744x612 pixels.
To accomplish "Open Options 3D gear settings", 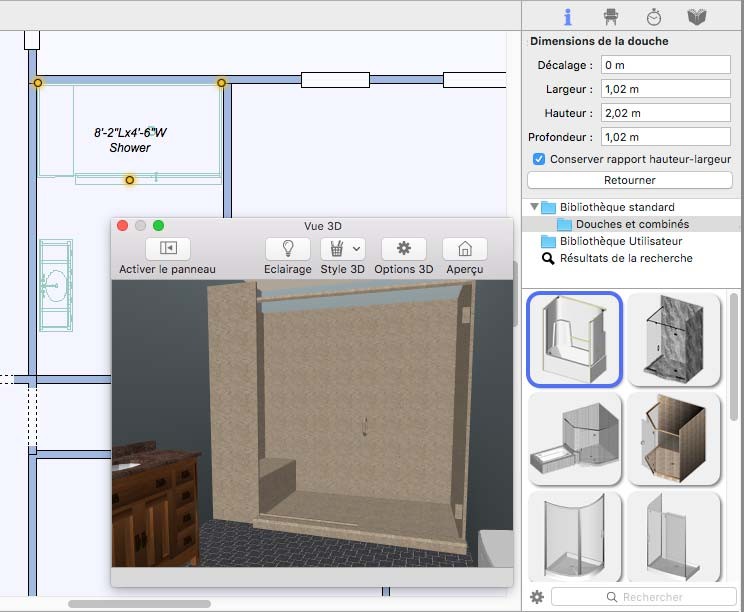I will 403,248.
